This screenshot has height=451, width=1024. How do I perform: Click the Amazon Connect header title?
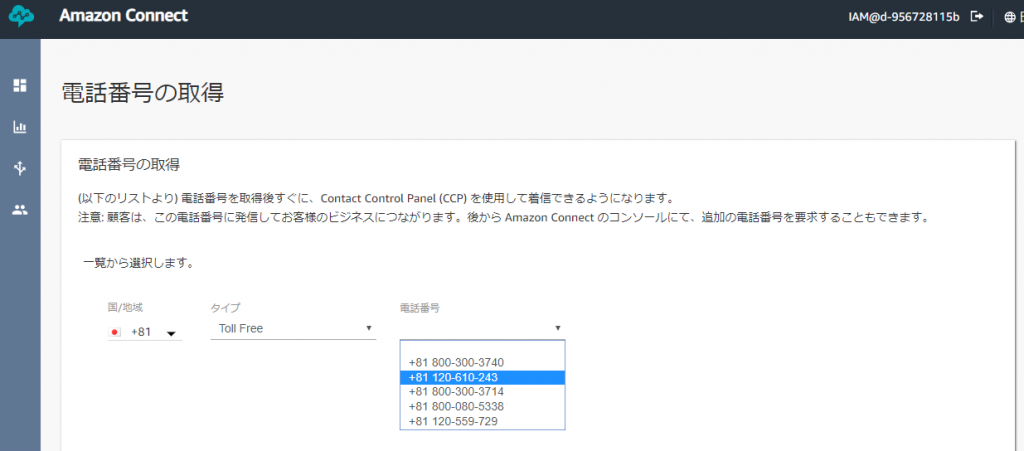(x=123, y=16)
